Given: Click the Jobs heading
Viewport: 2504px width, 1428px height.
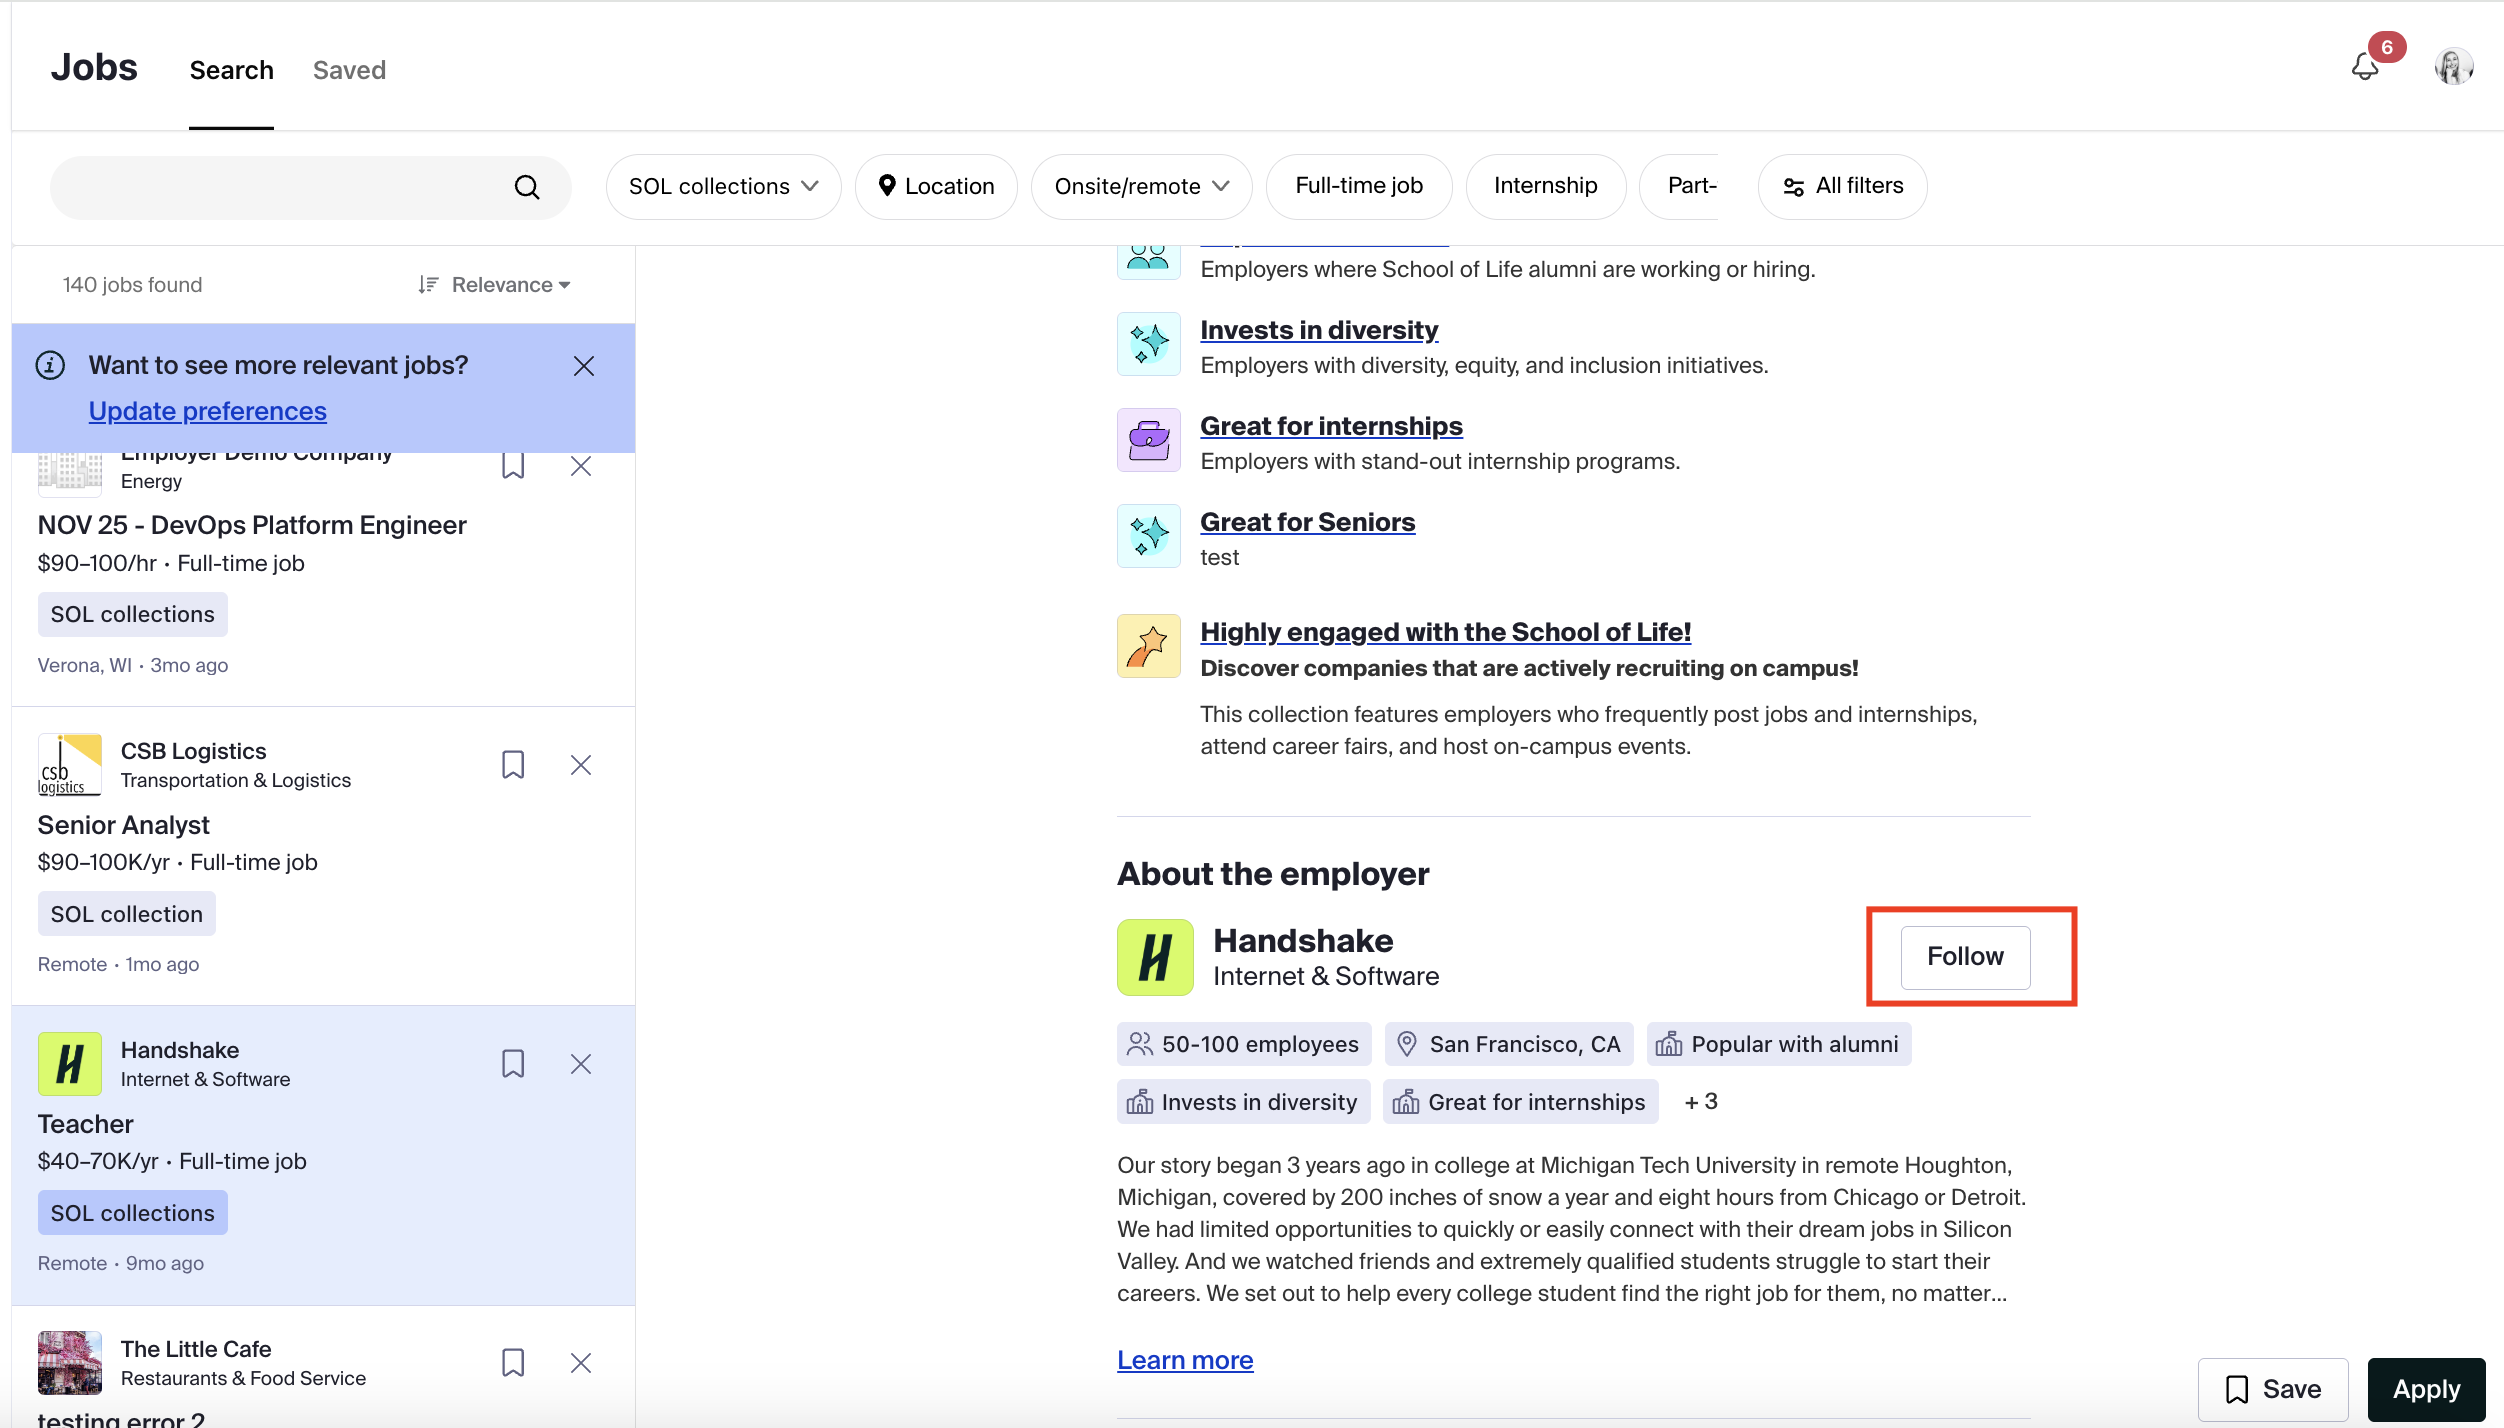Looking at the screenshot, I should coord(94,67).
